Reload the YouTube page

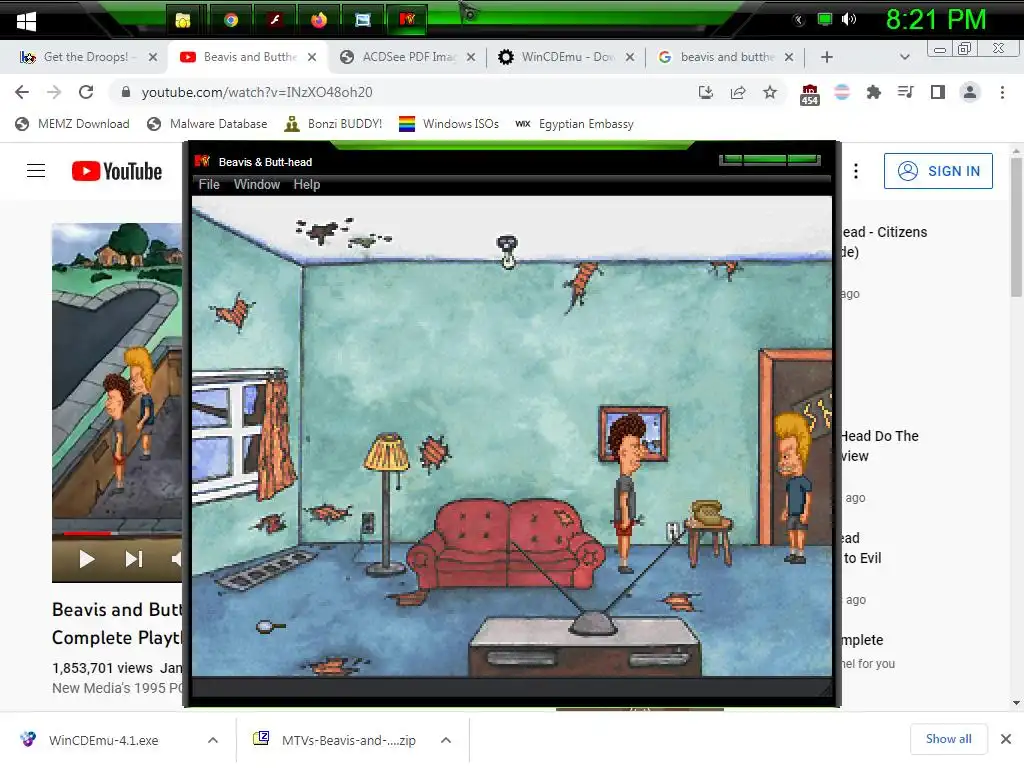click(x=86, y=92)
